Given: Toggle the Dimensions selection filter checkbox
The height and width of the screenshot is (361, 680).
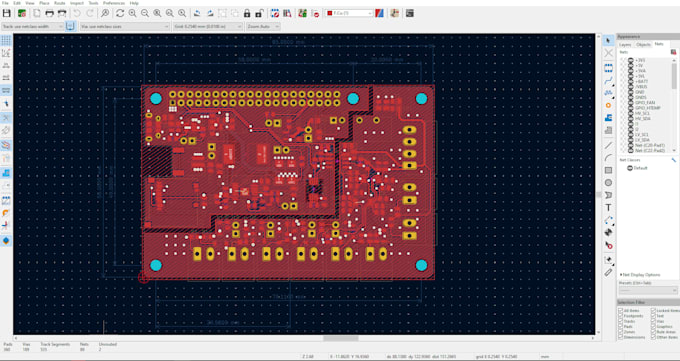Looking at the screenshot, I should [621, 337].
